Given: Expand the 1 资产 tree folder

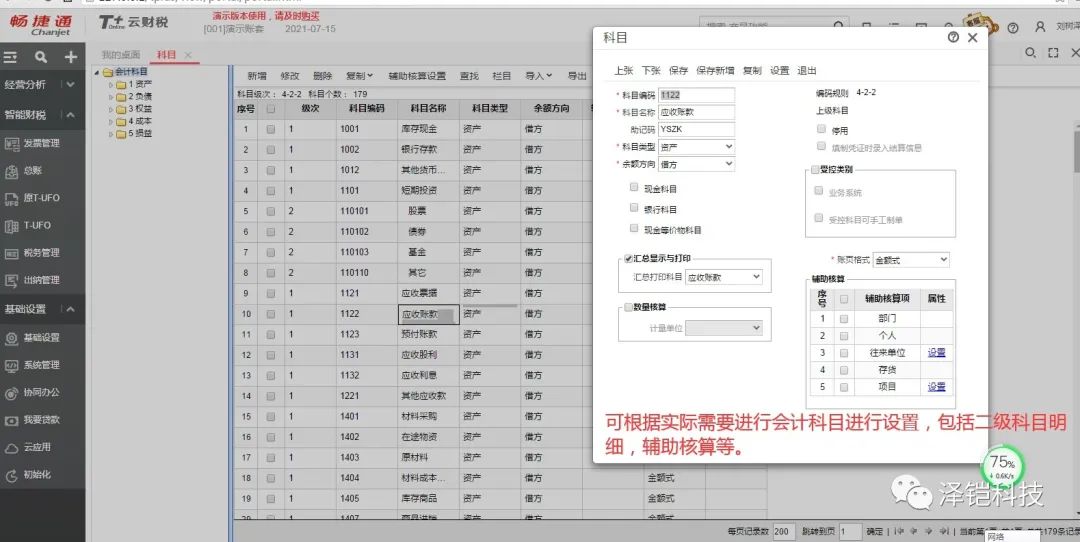Looking at the screenshot, I should coord(111,84).
